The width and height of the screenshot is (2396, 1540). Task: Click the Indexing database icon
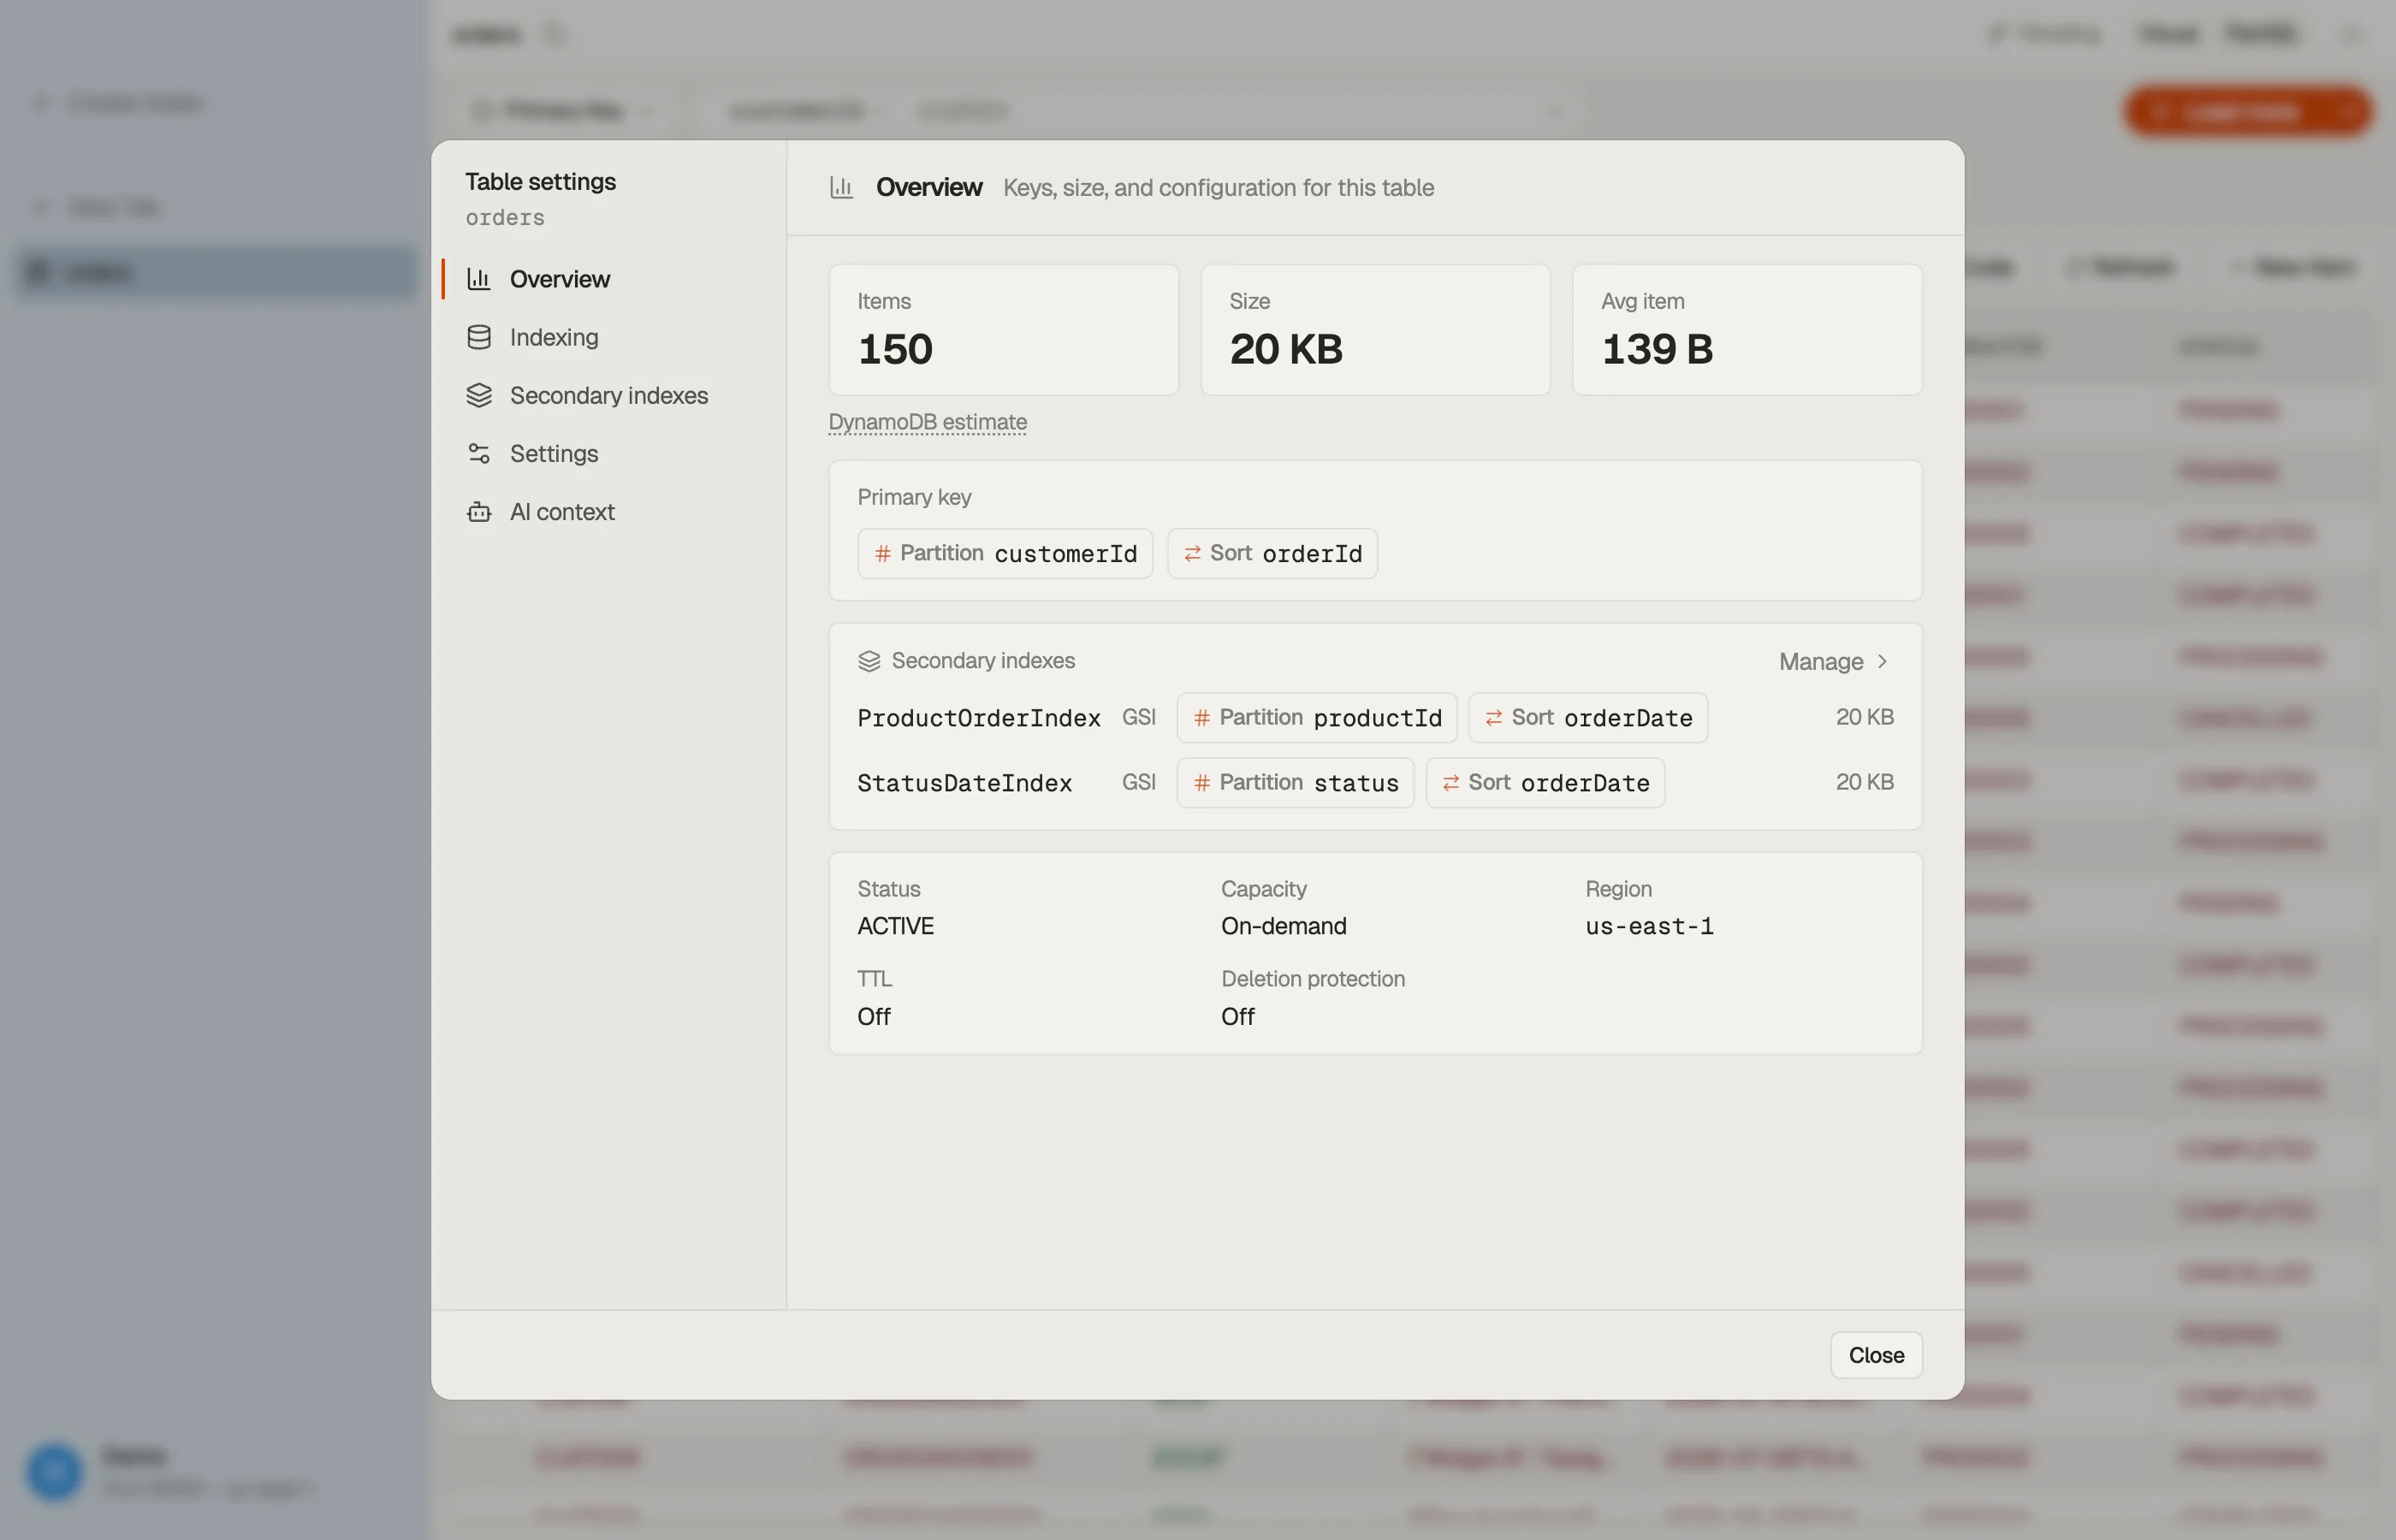(x=479, y=337)
